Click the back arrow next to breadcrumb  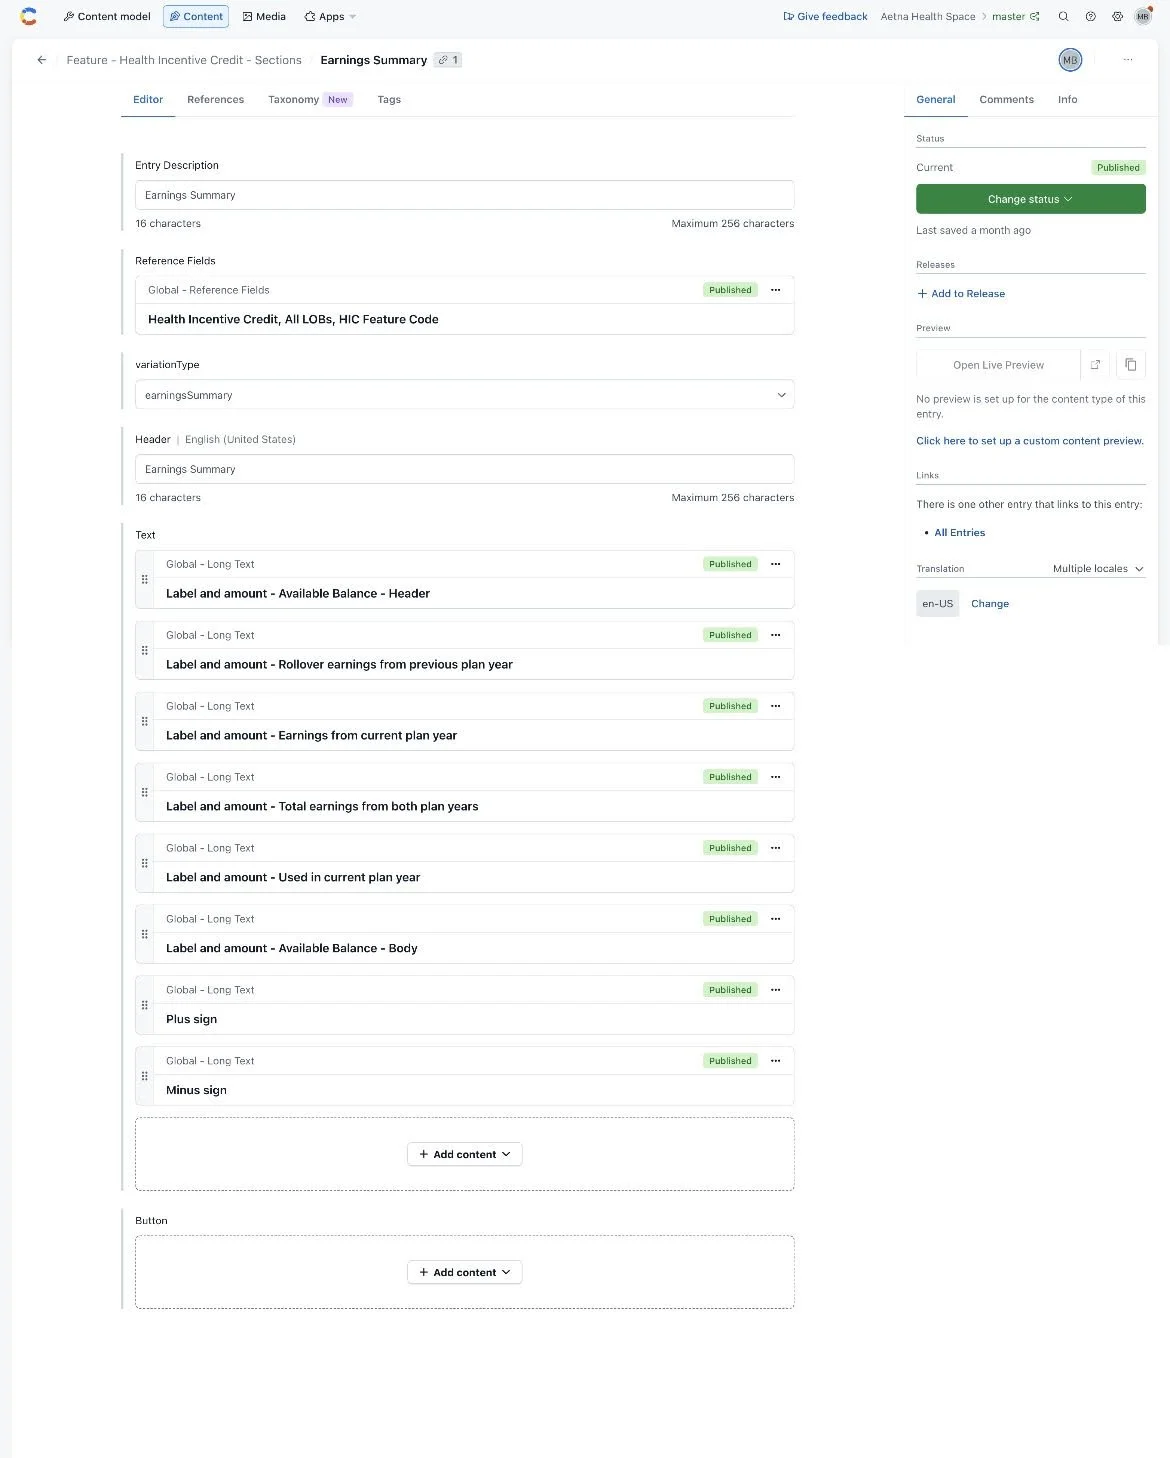coord(41,60)
